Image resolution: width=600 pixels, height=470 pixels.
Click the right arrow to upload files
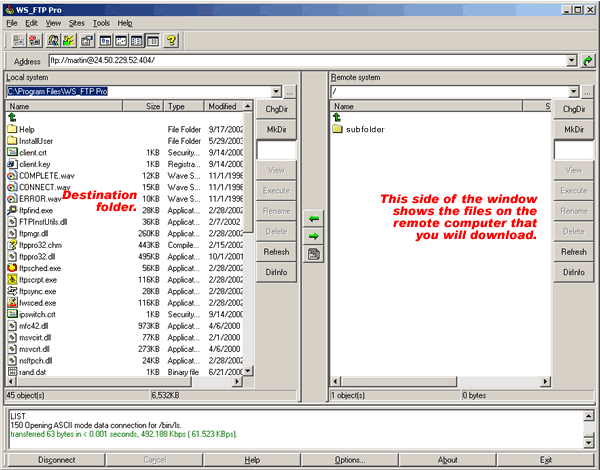point(314,236)
